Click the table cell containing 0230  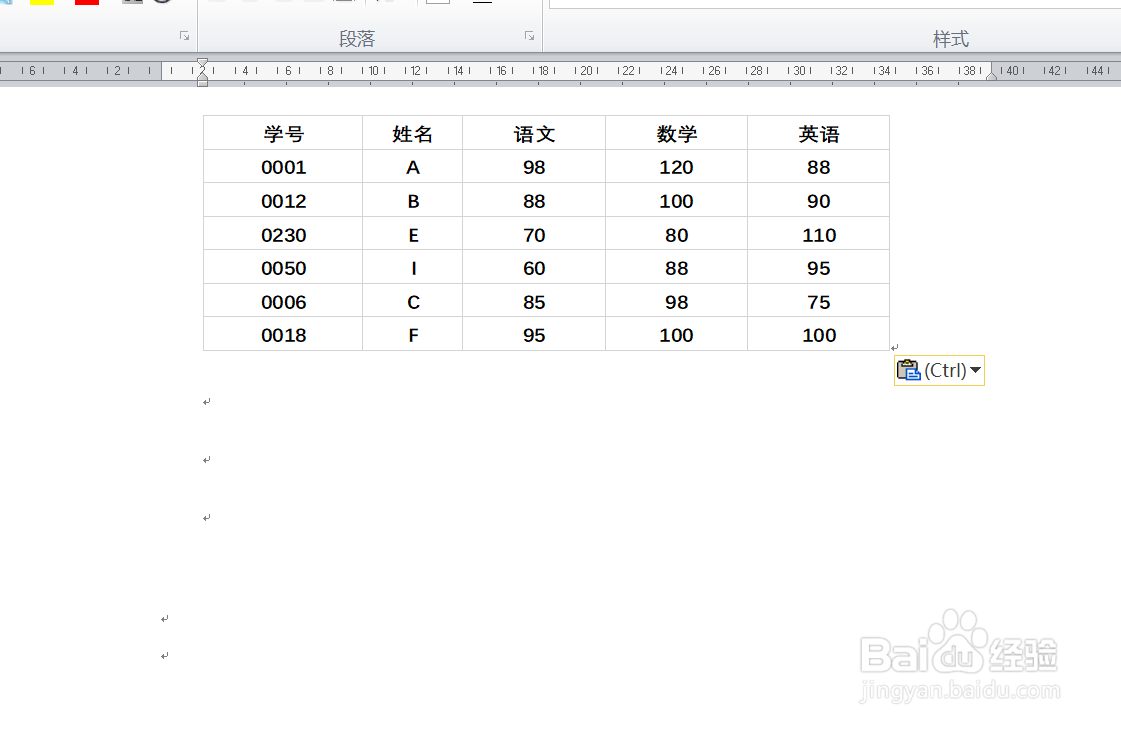coord(283,234)
